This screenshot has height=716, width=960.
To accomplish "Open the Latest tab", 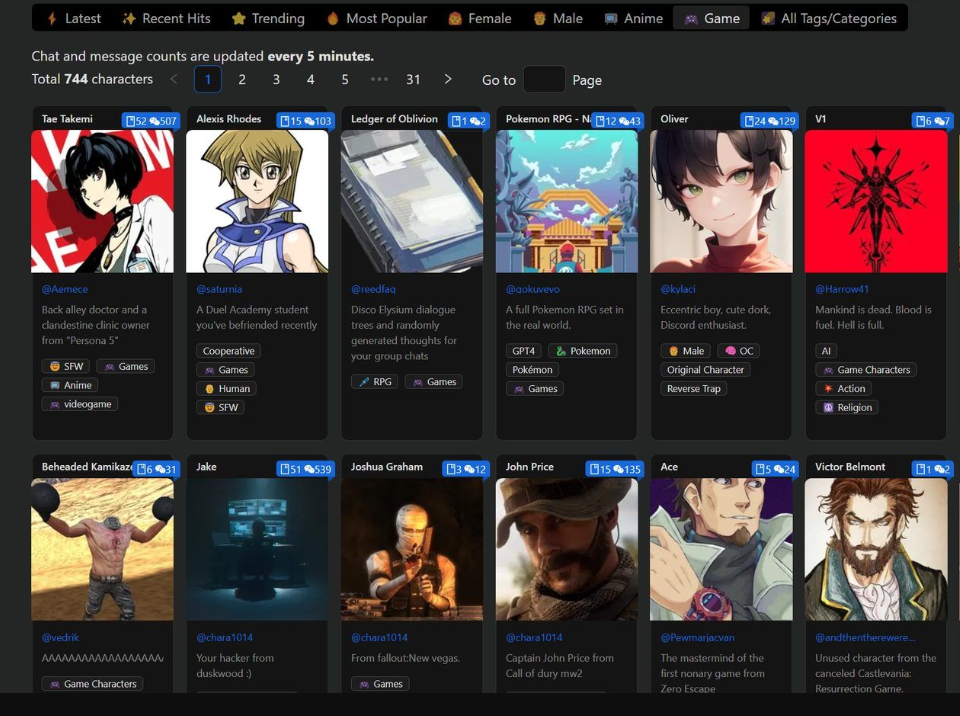I will click(74, 18).
